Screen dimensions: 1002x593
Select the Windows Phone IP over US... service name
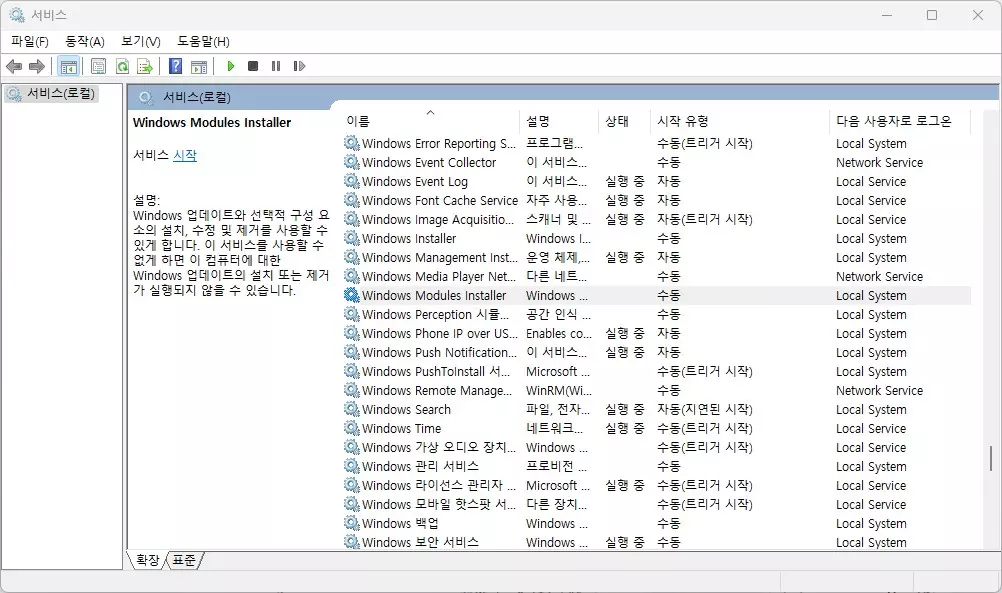coord(440,334)
